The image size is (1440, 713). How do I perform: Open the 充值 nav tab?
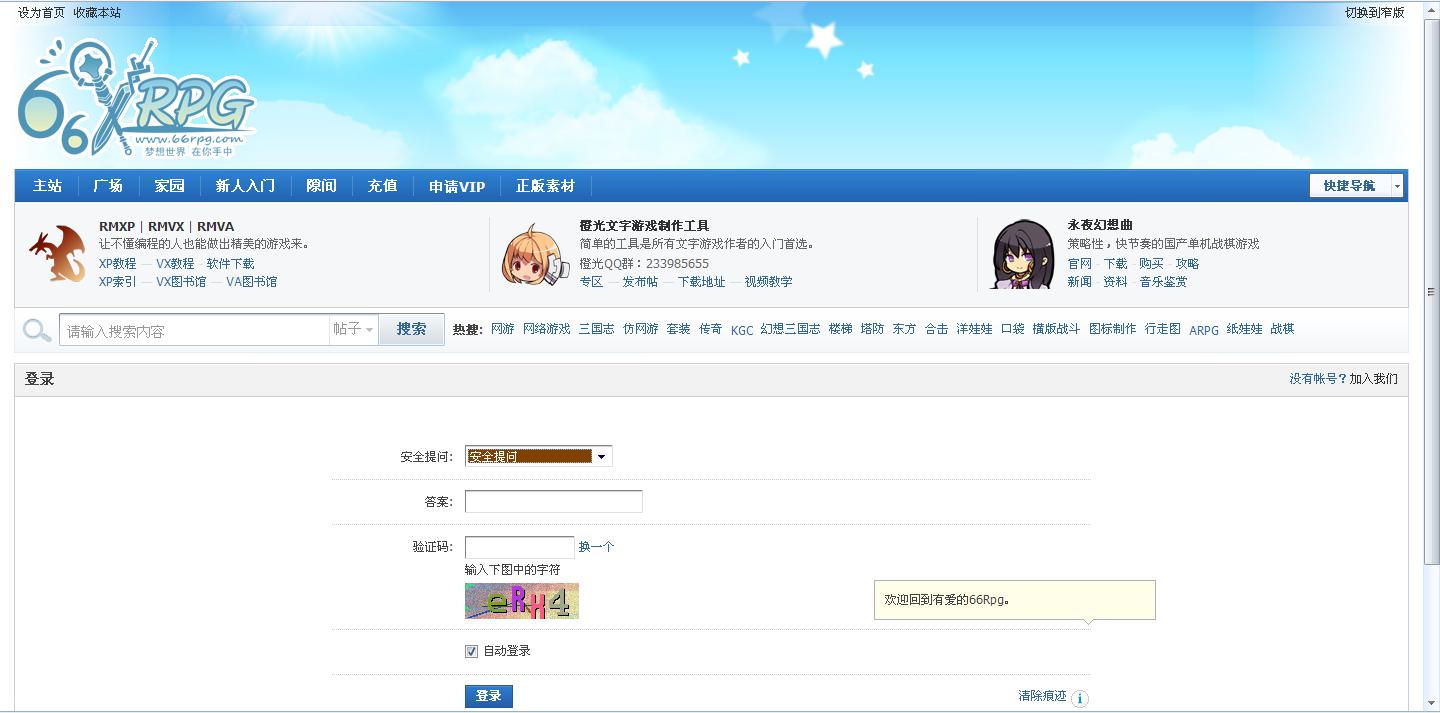click(382, 186)
